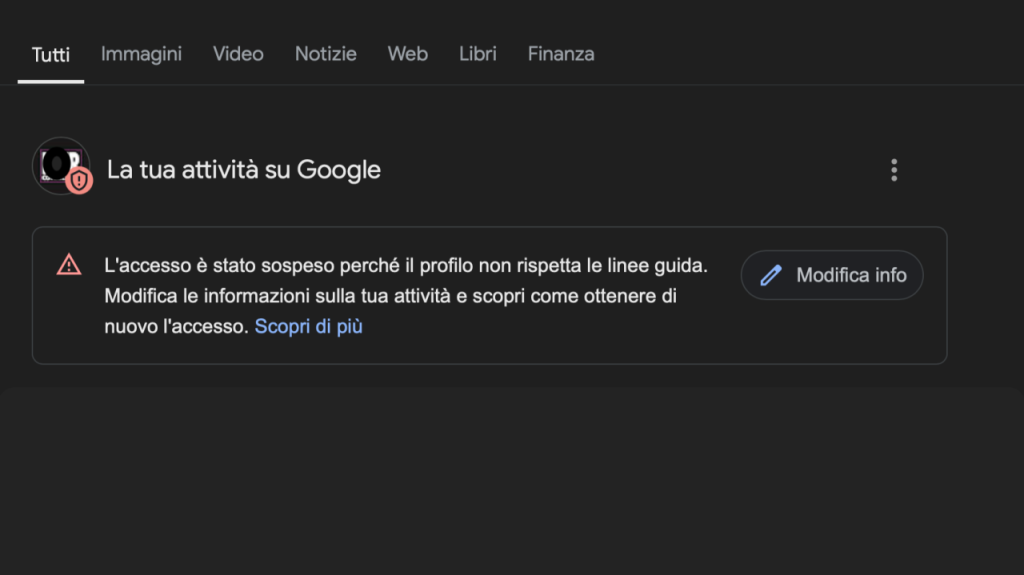The height and width of the screenshot is (575, 1024).
Task: Open the Video search tab
Action: click(238, 54)
